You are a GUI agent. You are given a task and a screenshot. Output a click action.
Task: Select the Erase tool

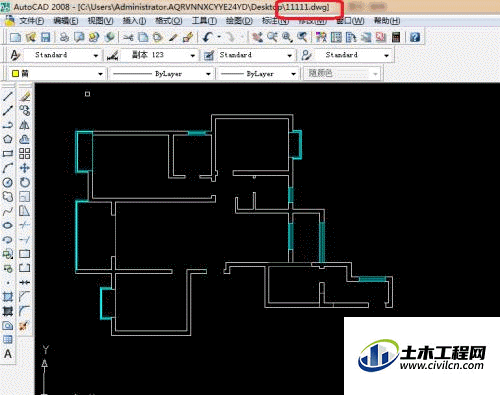(24, 96)
